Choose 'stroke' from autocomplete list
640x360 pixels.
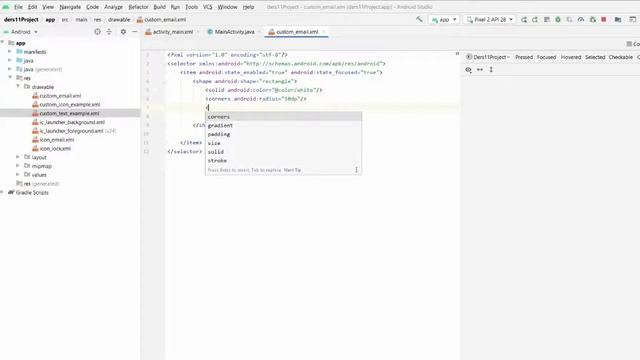283,160
